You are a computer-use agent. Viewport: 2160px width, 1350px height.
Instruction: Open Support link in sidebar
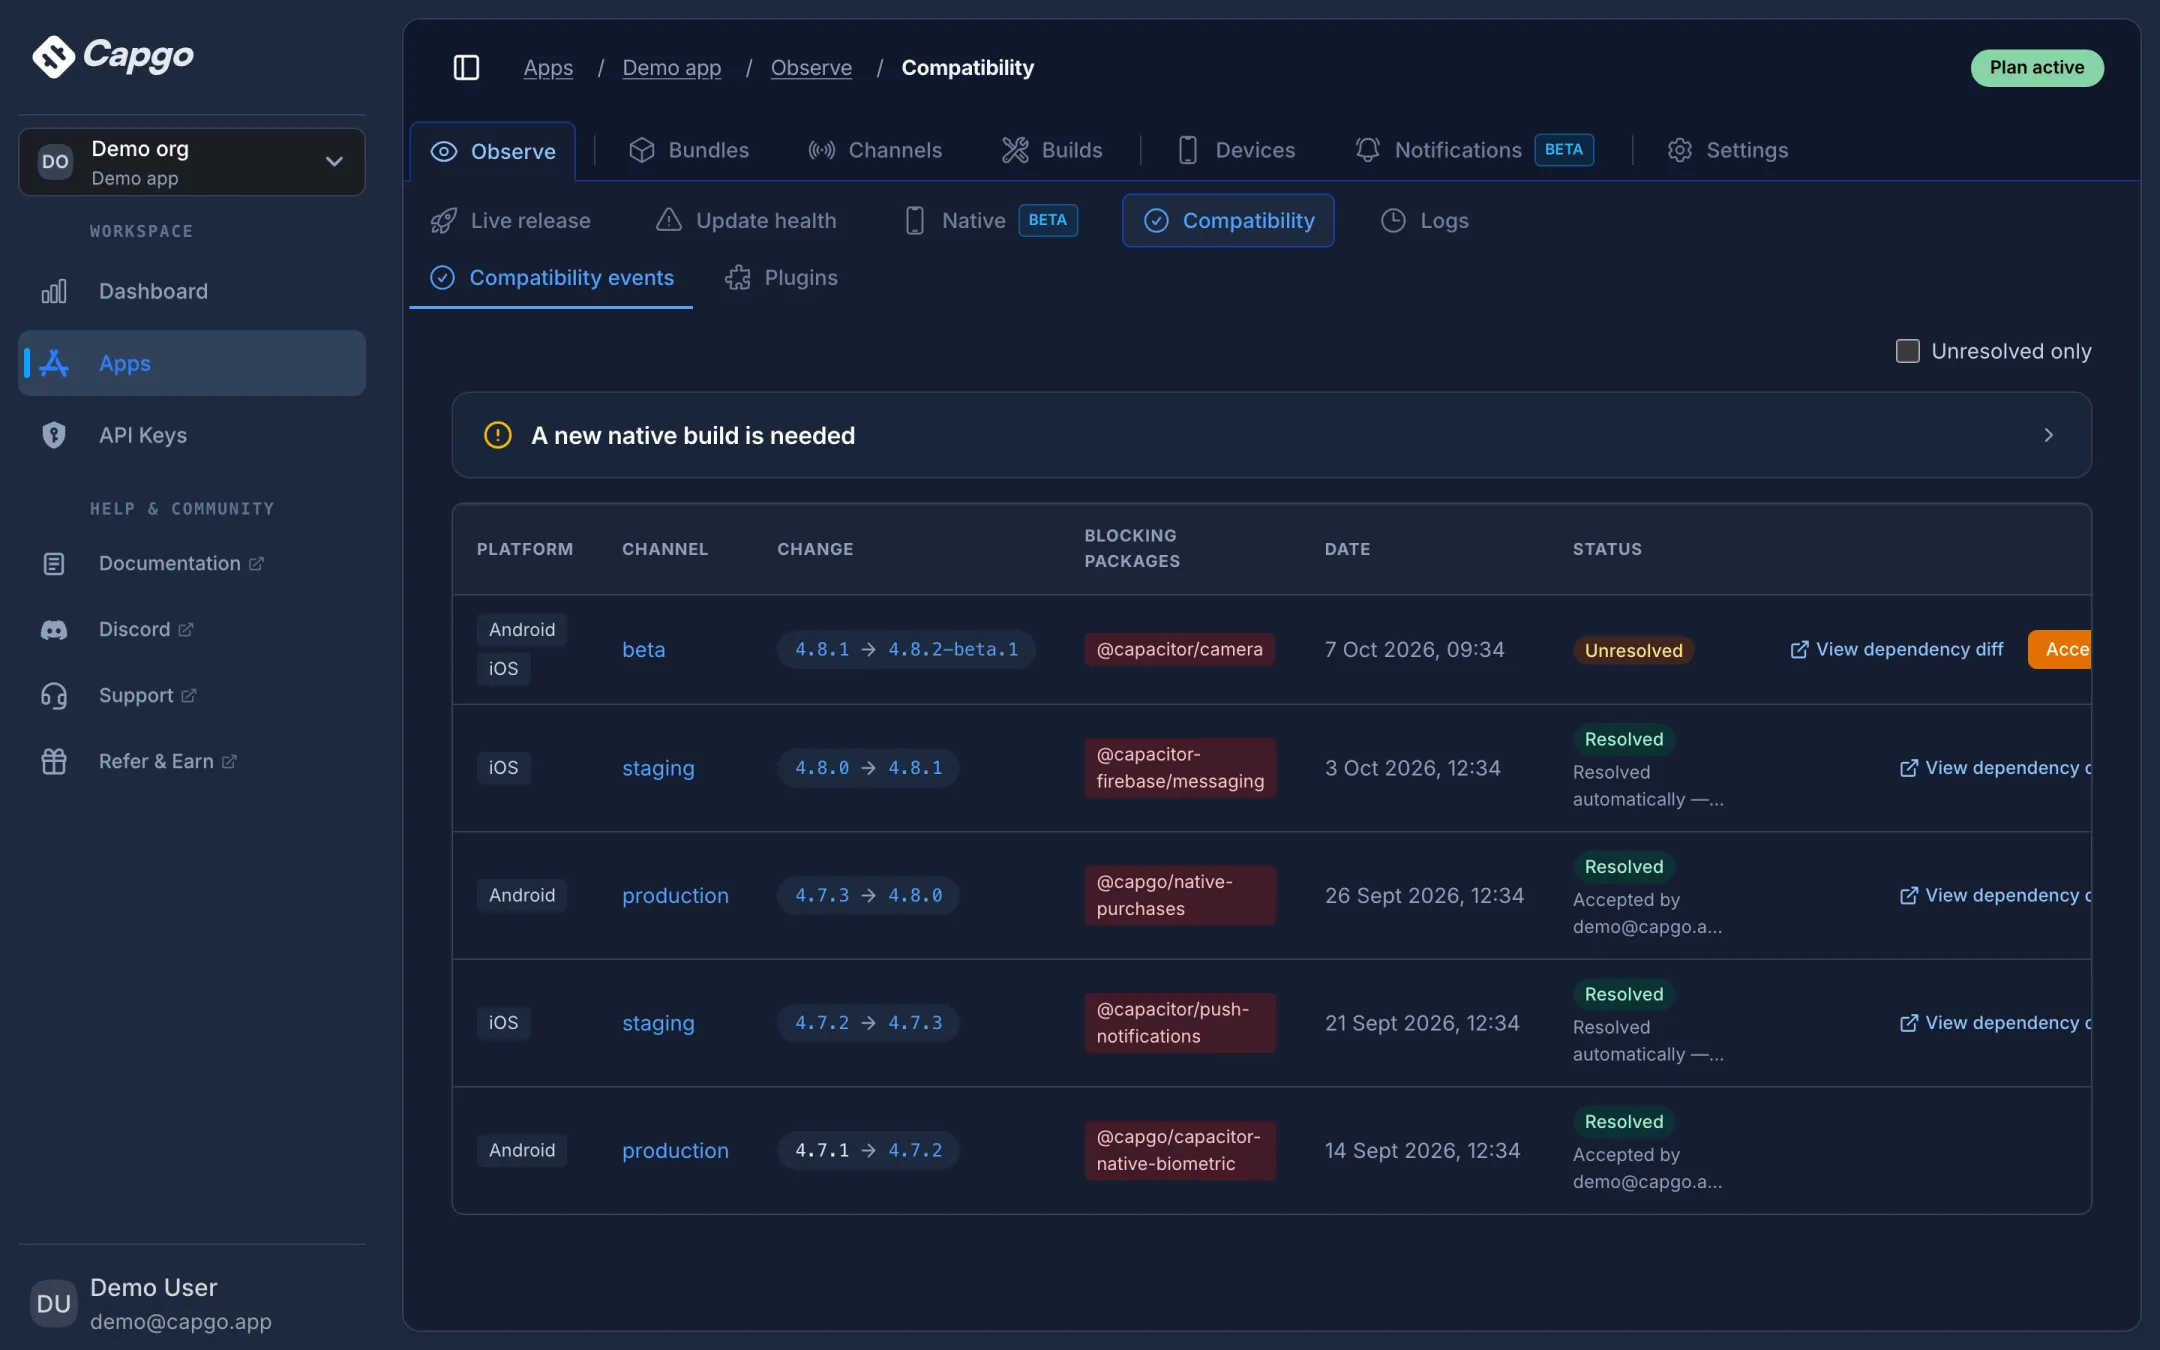[x=192, y=695]
